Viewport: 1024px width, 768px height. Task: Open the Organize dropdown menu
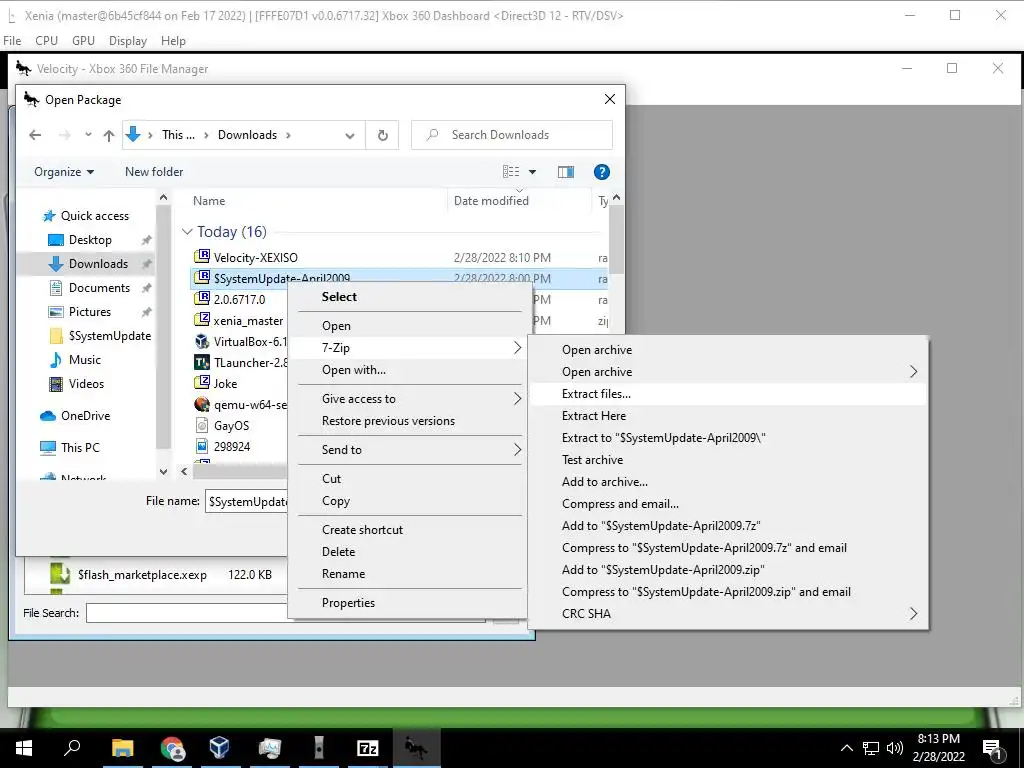tap(64, 172)
